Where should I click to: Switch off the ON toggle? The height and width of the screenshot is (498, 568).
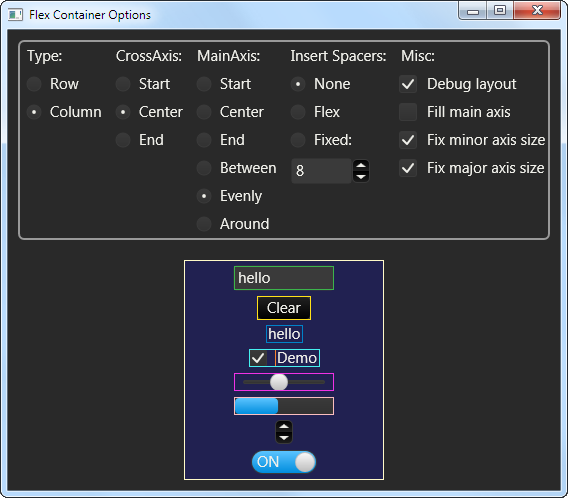(x=284, y=462)
